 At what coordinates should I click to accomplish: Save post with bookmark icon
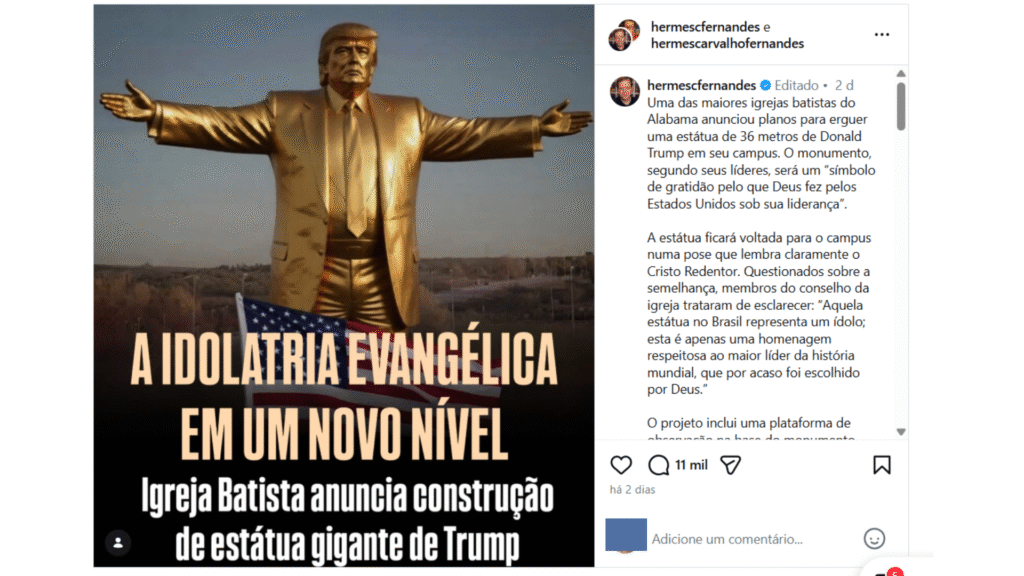point(882,465)
